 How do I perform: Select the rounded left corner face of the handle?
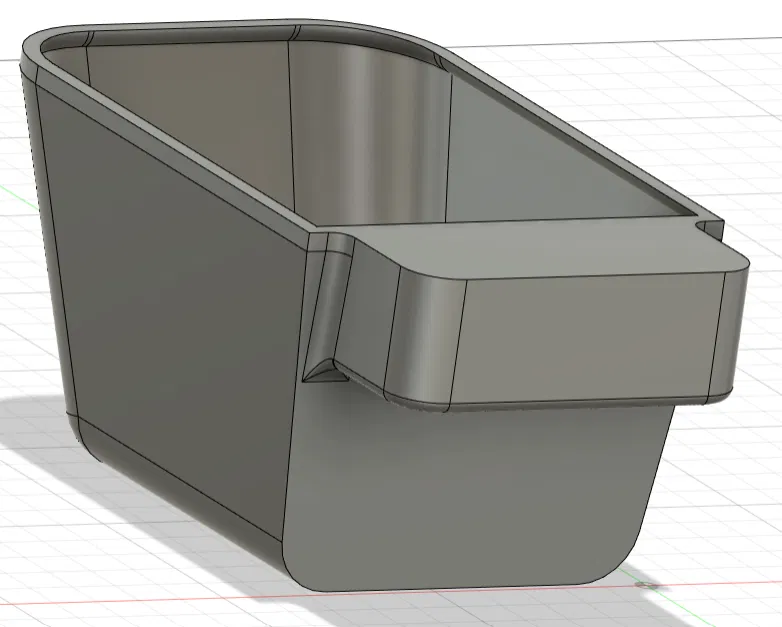(x=424, y=340)
